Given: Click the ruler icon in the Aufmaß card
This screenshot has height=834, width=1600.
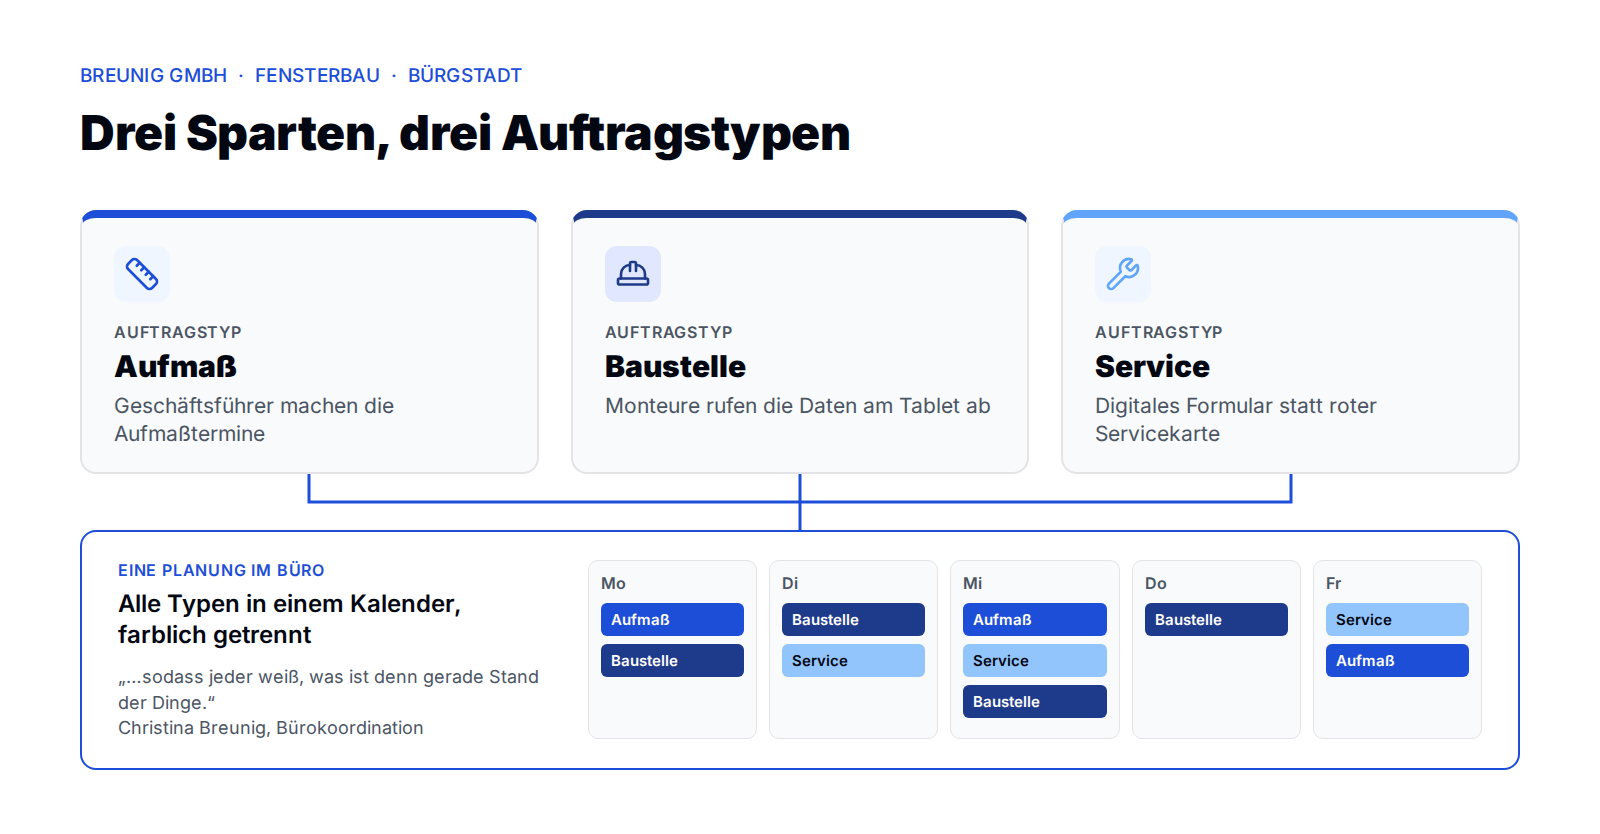Looking at the screenshot, I should point(142,274).
